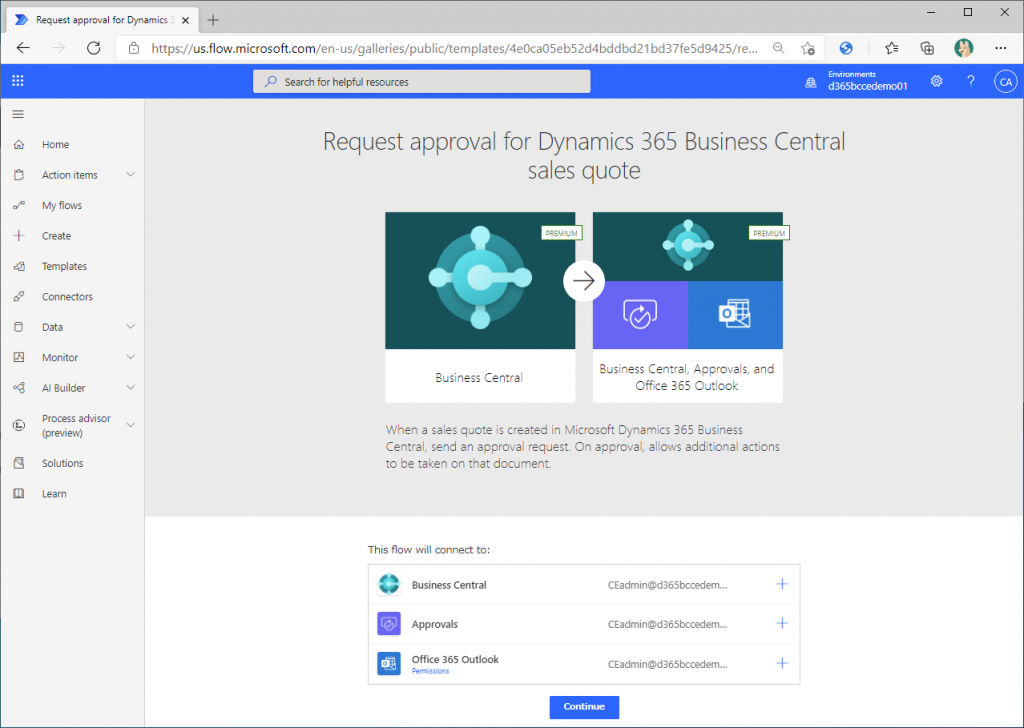Image resolution: width=1024 pixels, height=728 pixels.
Task: Click the browser extension globe icon
Action: tap(846, 48)
